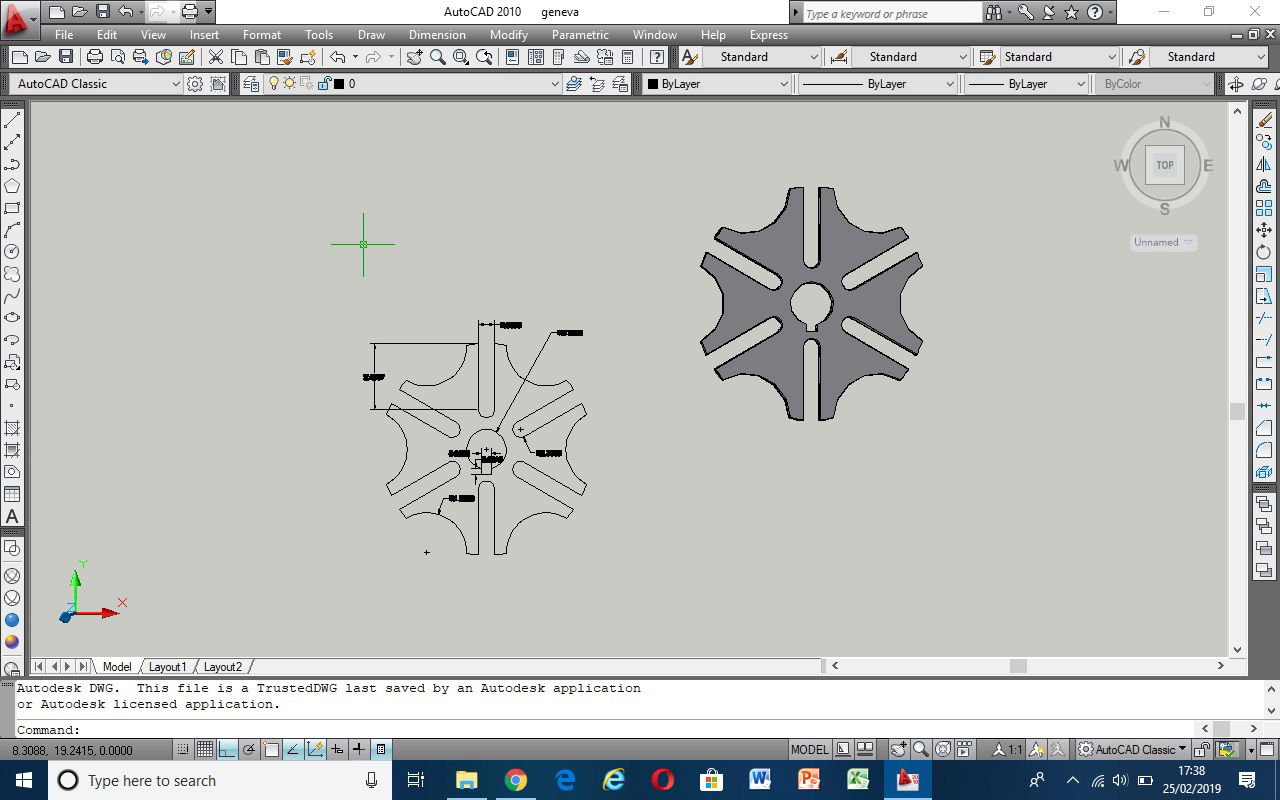Click the Multiline Text tool
1280x800 pixels.
(x=12, y=516)
